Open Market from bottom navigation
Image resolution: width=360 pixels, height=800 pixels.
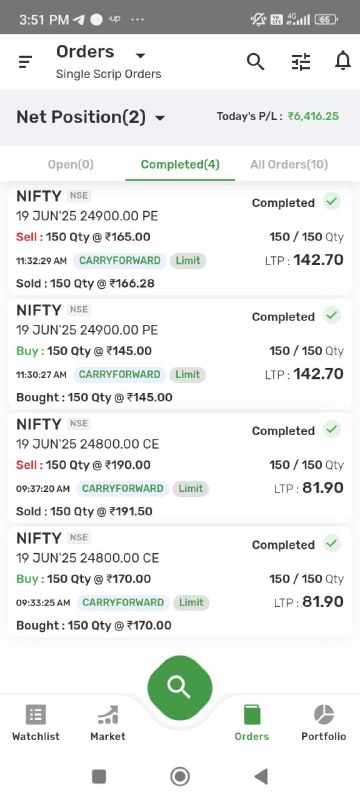pos(108,723)
